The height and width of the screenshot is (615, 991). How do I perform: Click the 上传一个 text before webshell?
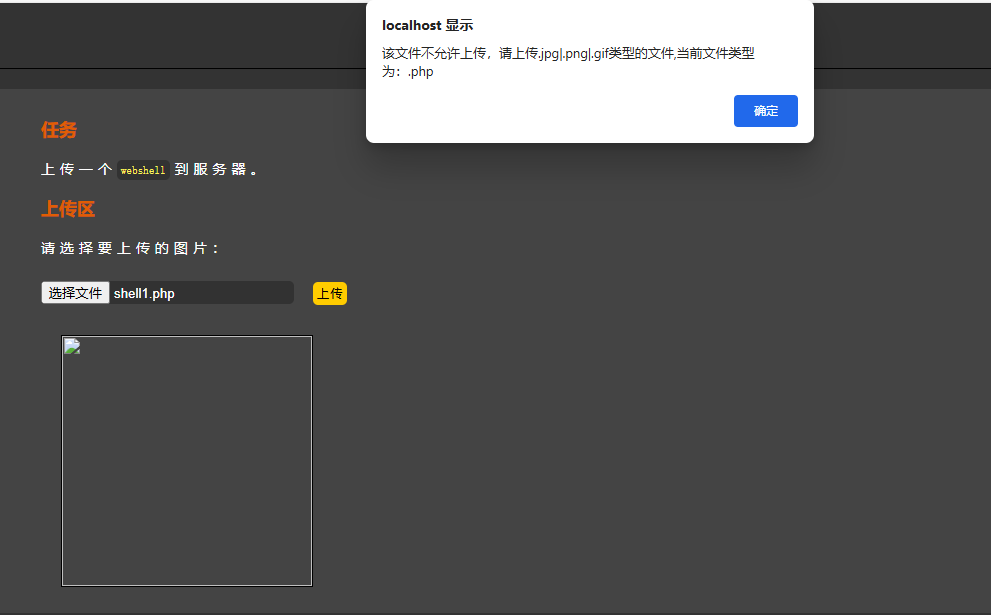click(76, 169)
